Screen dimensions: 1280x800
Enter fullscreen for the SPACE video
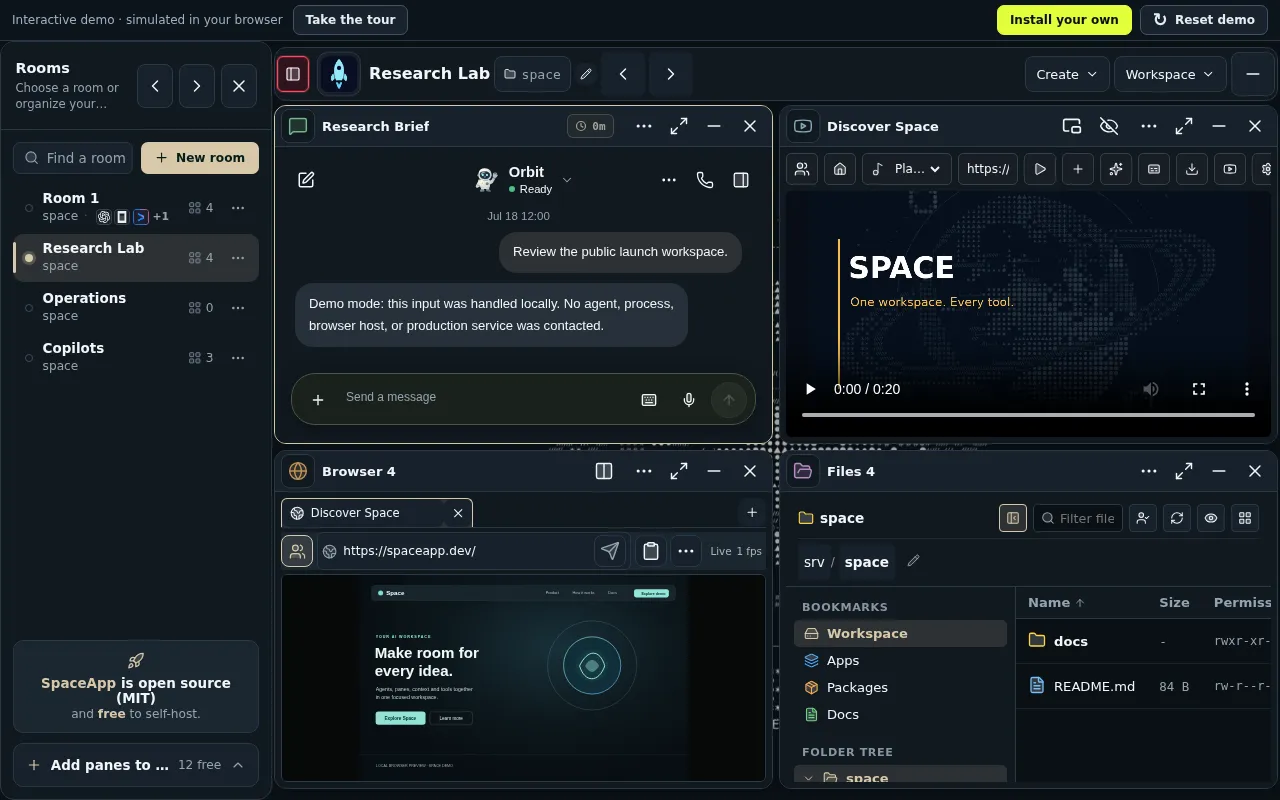coord(1199,389)
